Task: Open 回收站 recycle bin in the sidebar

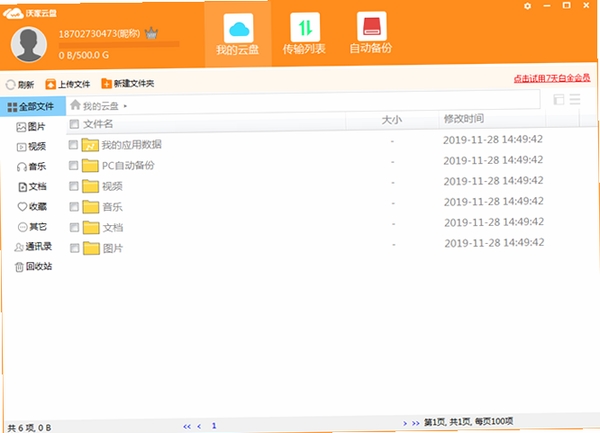Action: pos(33,267)
